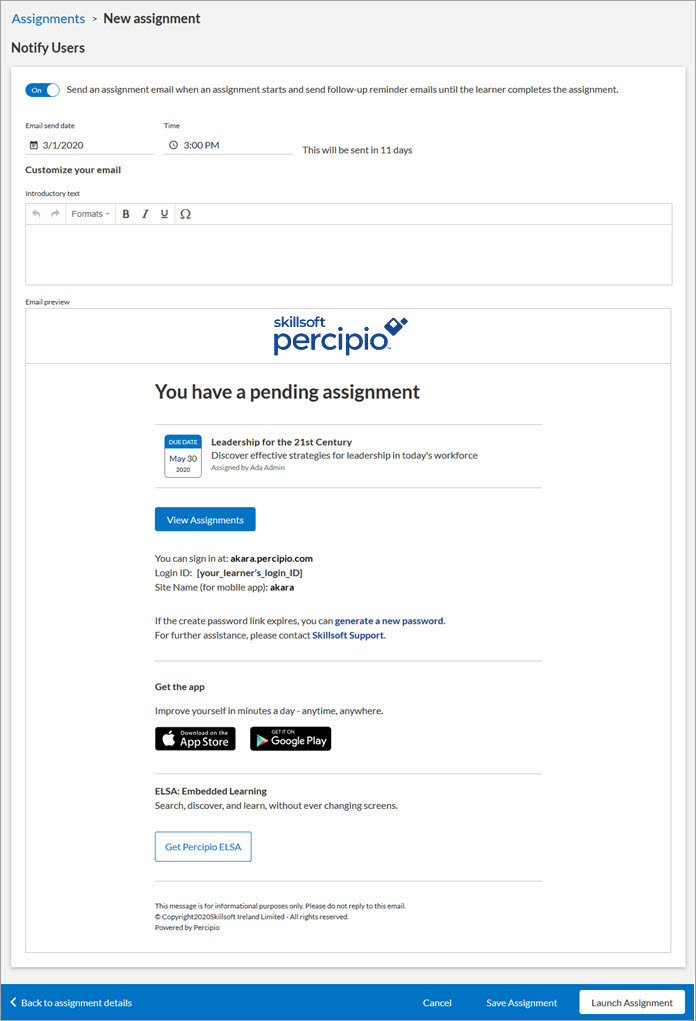The image size is (696, 1021).
Task: Turn off the assignment email toggle
Action: click(x=43, y=90)
